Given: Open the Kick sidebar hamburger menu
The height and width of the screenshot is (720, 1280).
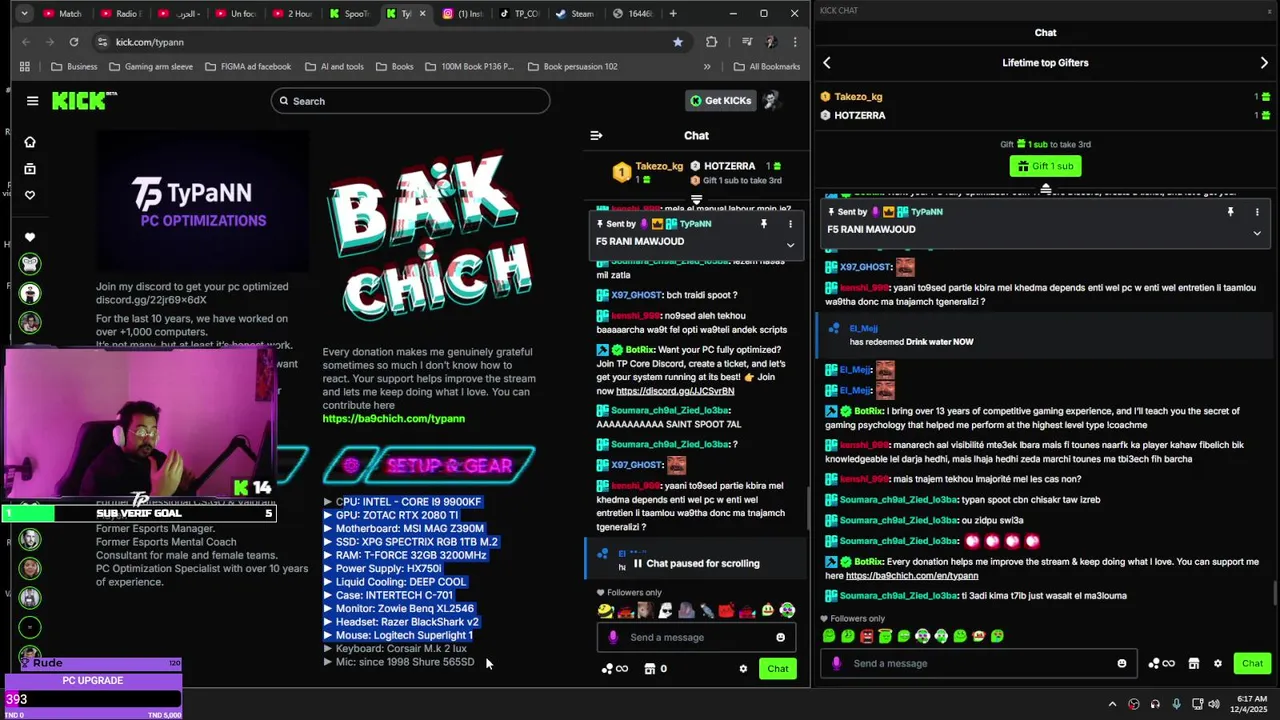Looking at the screenshot, I should (32, 101).
